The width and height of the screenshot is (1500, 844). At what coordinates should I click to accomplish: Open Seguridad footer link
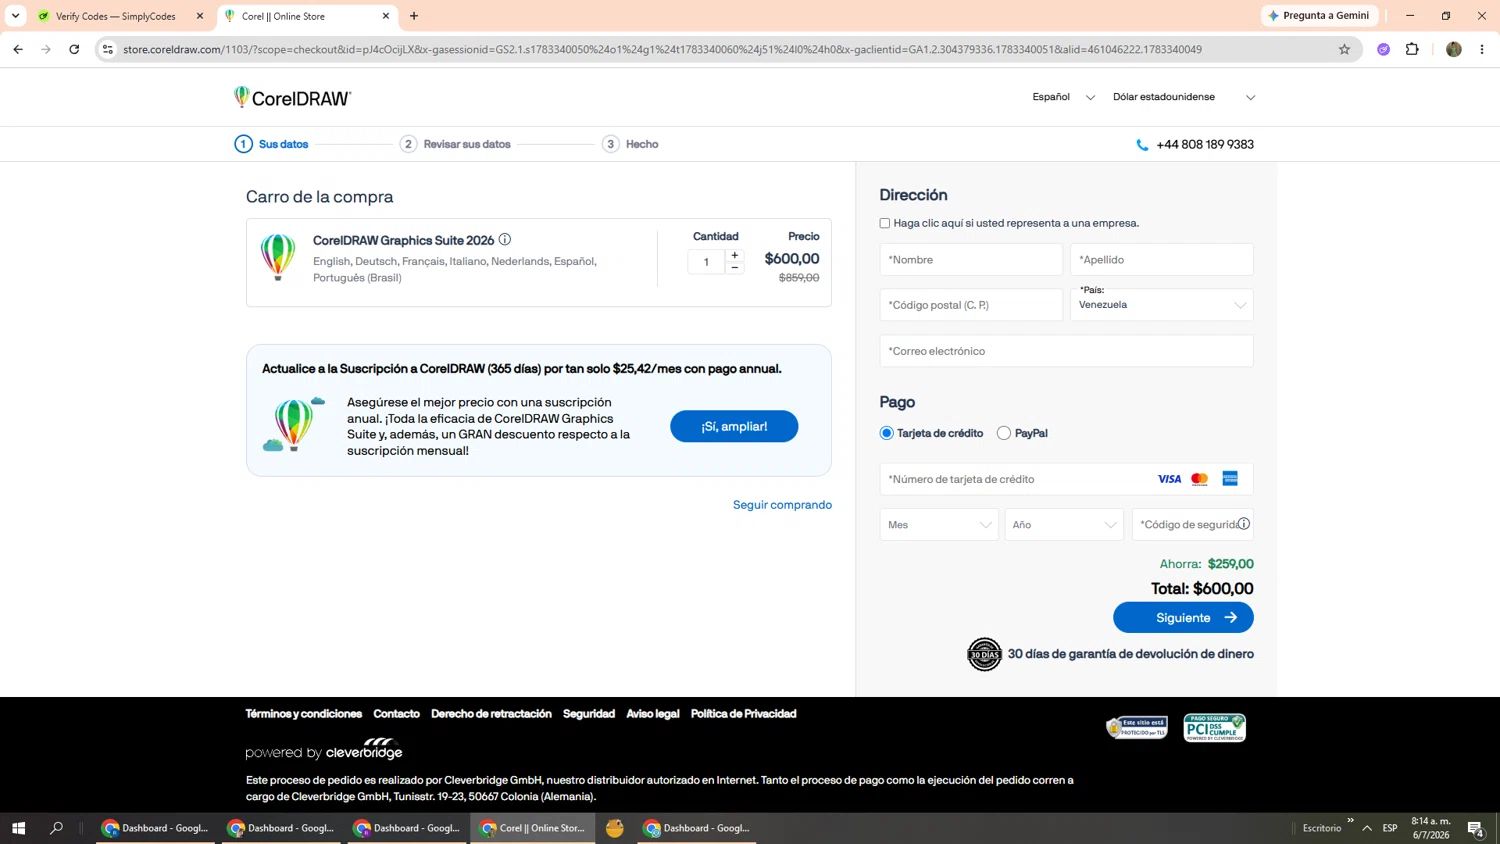click(589, 714)
